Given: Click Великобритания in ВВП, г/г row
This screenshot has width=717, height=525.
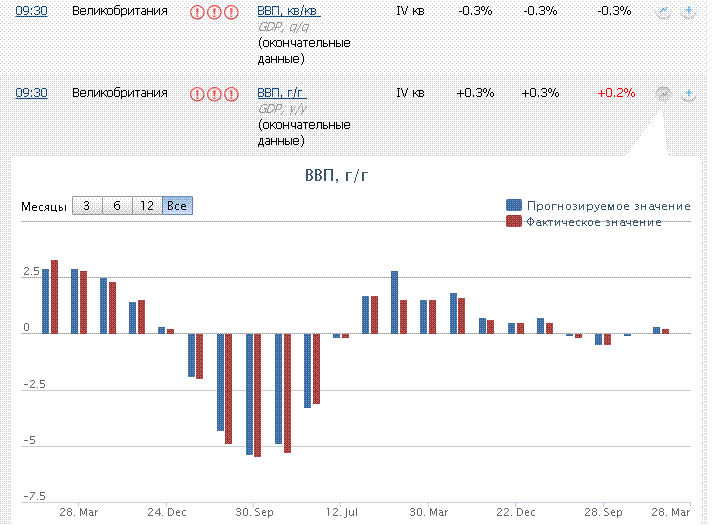Looking at the screenshot, I should 120,93.
